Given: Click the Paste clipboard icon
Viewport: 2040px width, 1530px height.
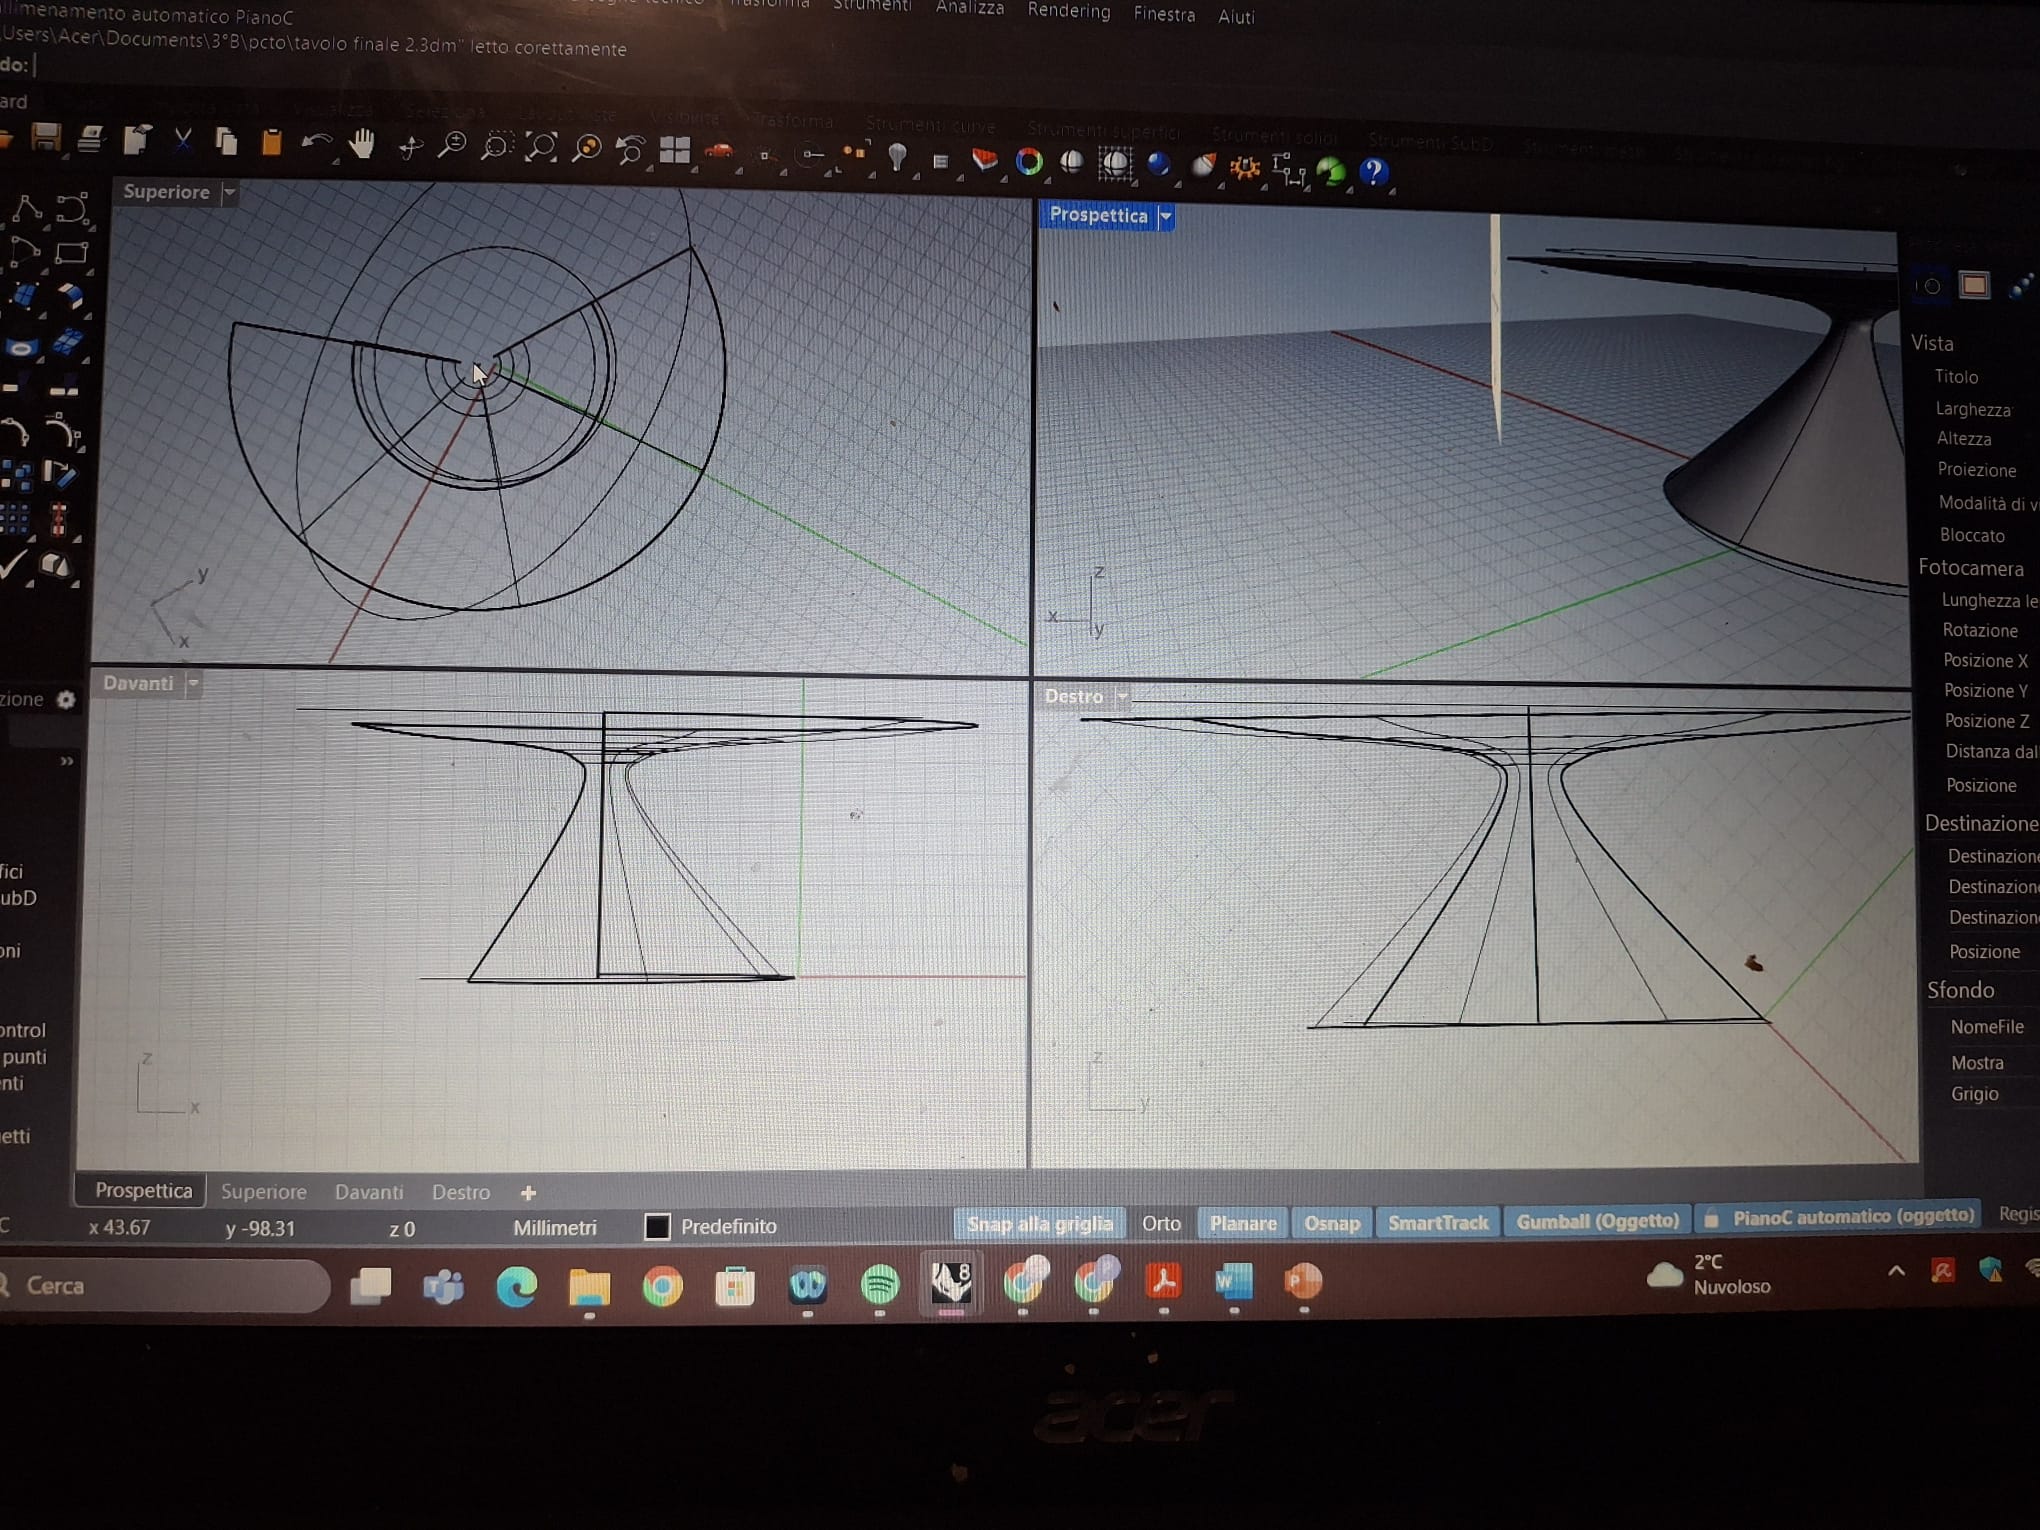Looking at the screenshot, I should [x=271, y=142].
